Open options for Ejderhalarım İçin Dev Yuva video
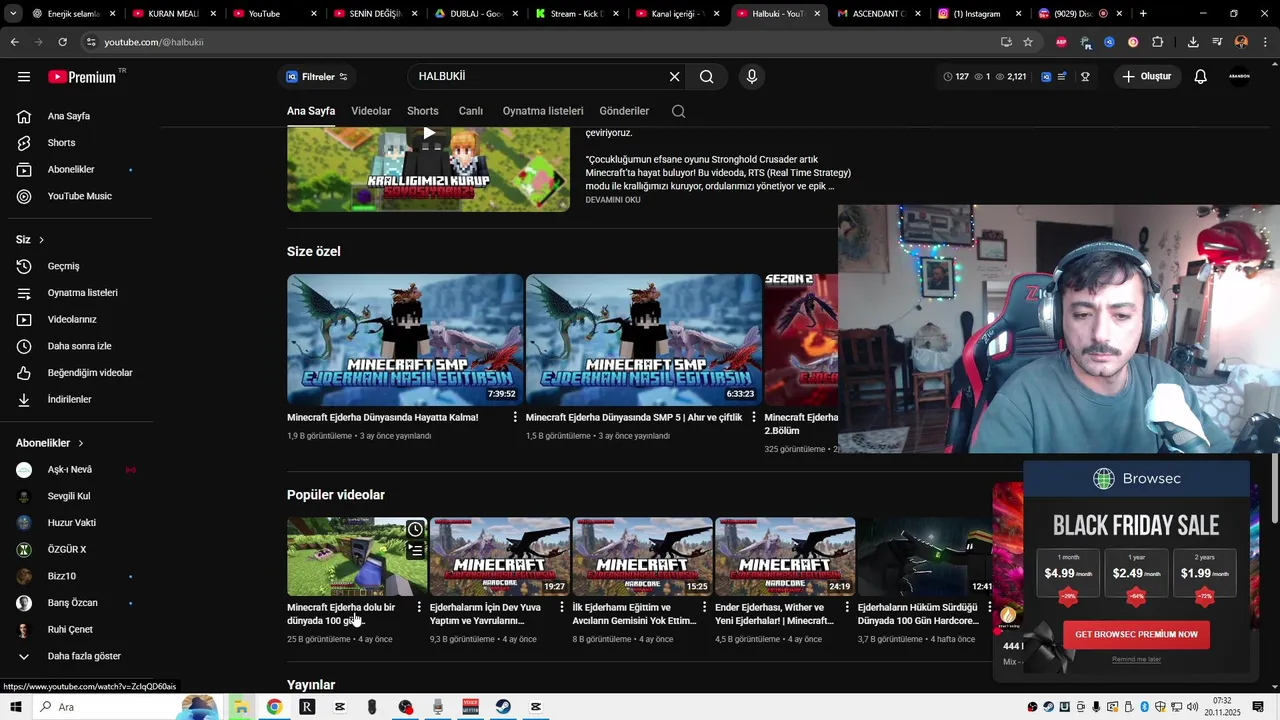Image resolution: width=1280 pixels, height=720 pixels. 562,607
